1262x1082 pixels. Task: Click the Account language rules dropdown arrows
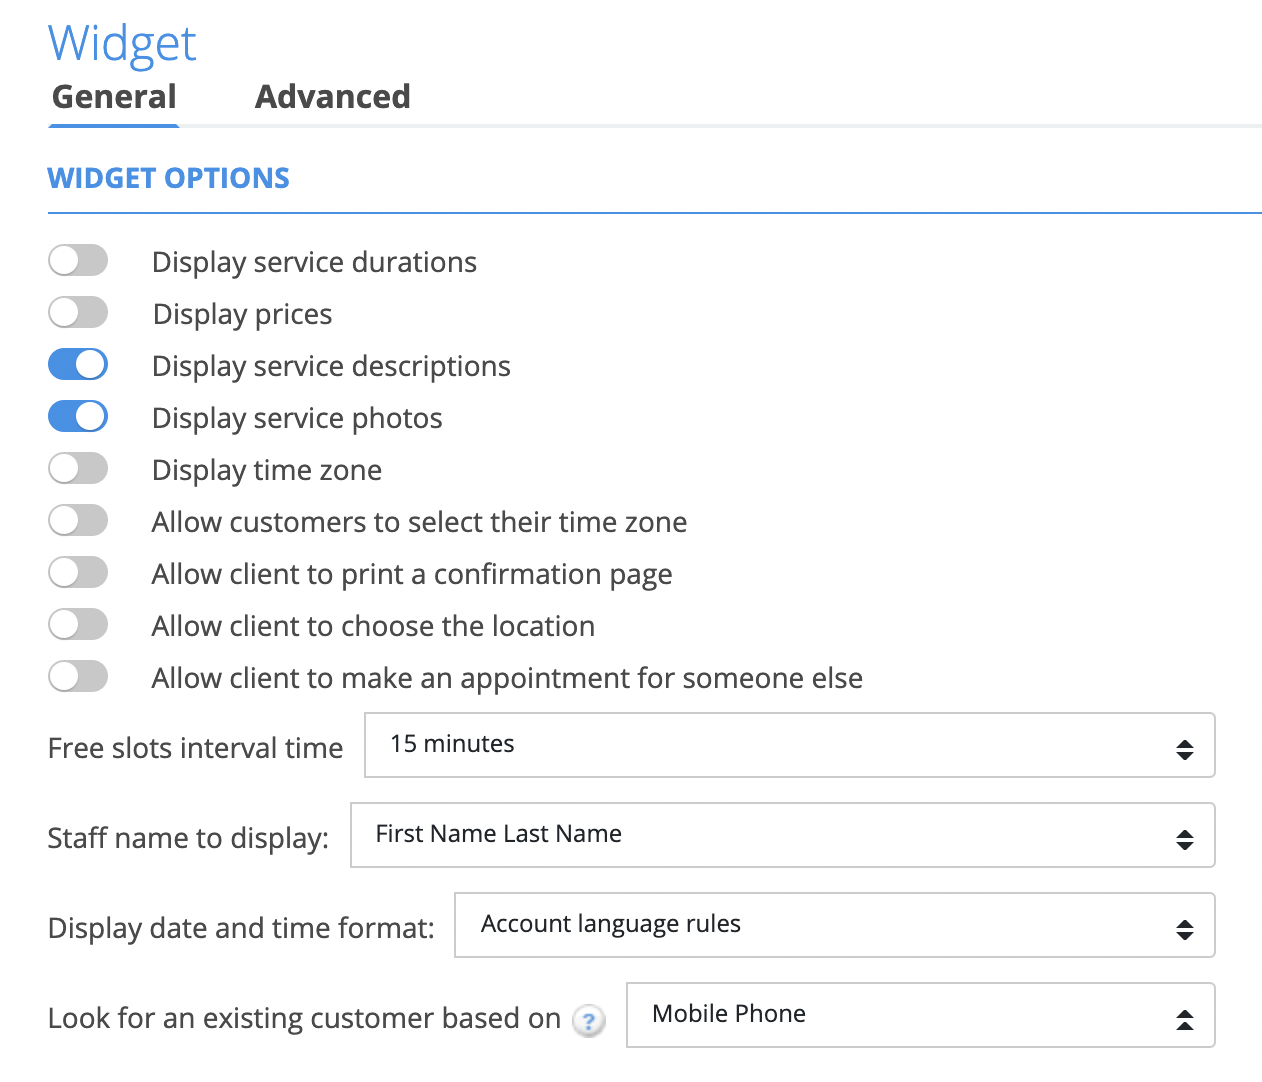(1185, 930)
